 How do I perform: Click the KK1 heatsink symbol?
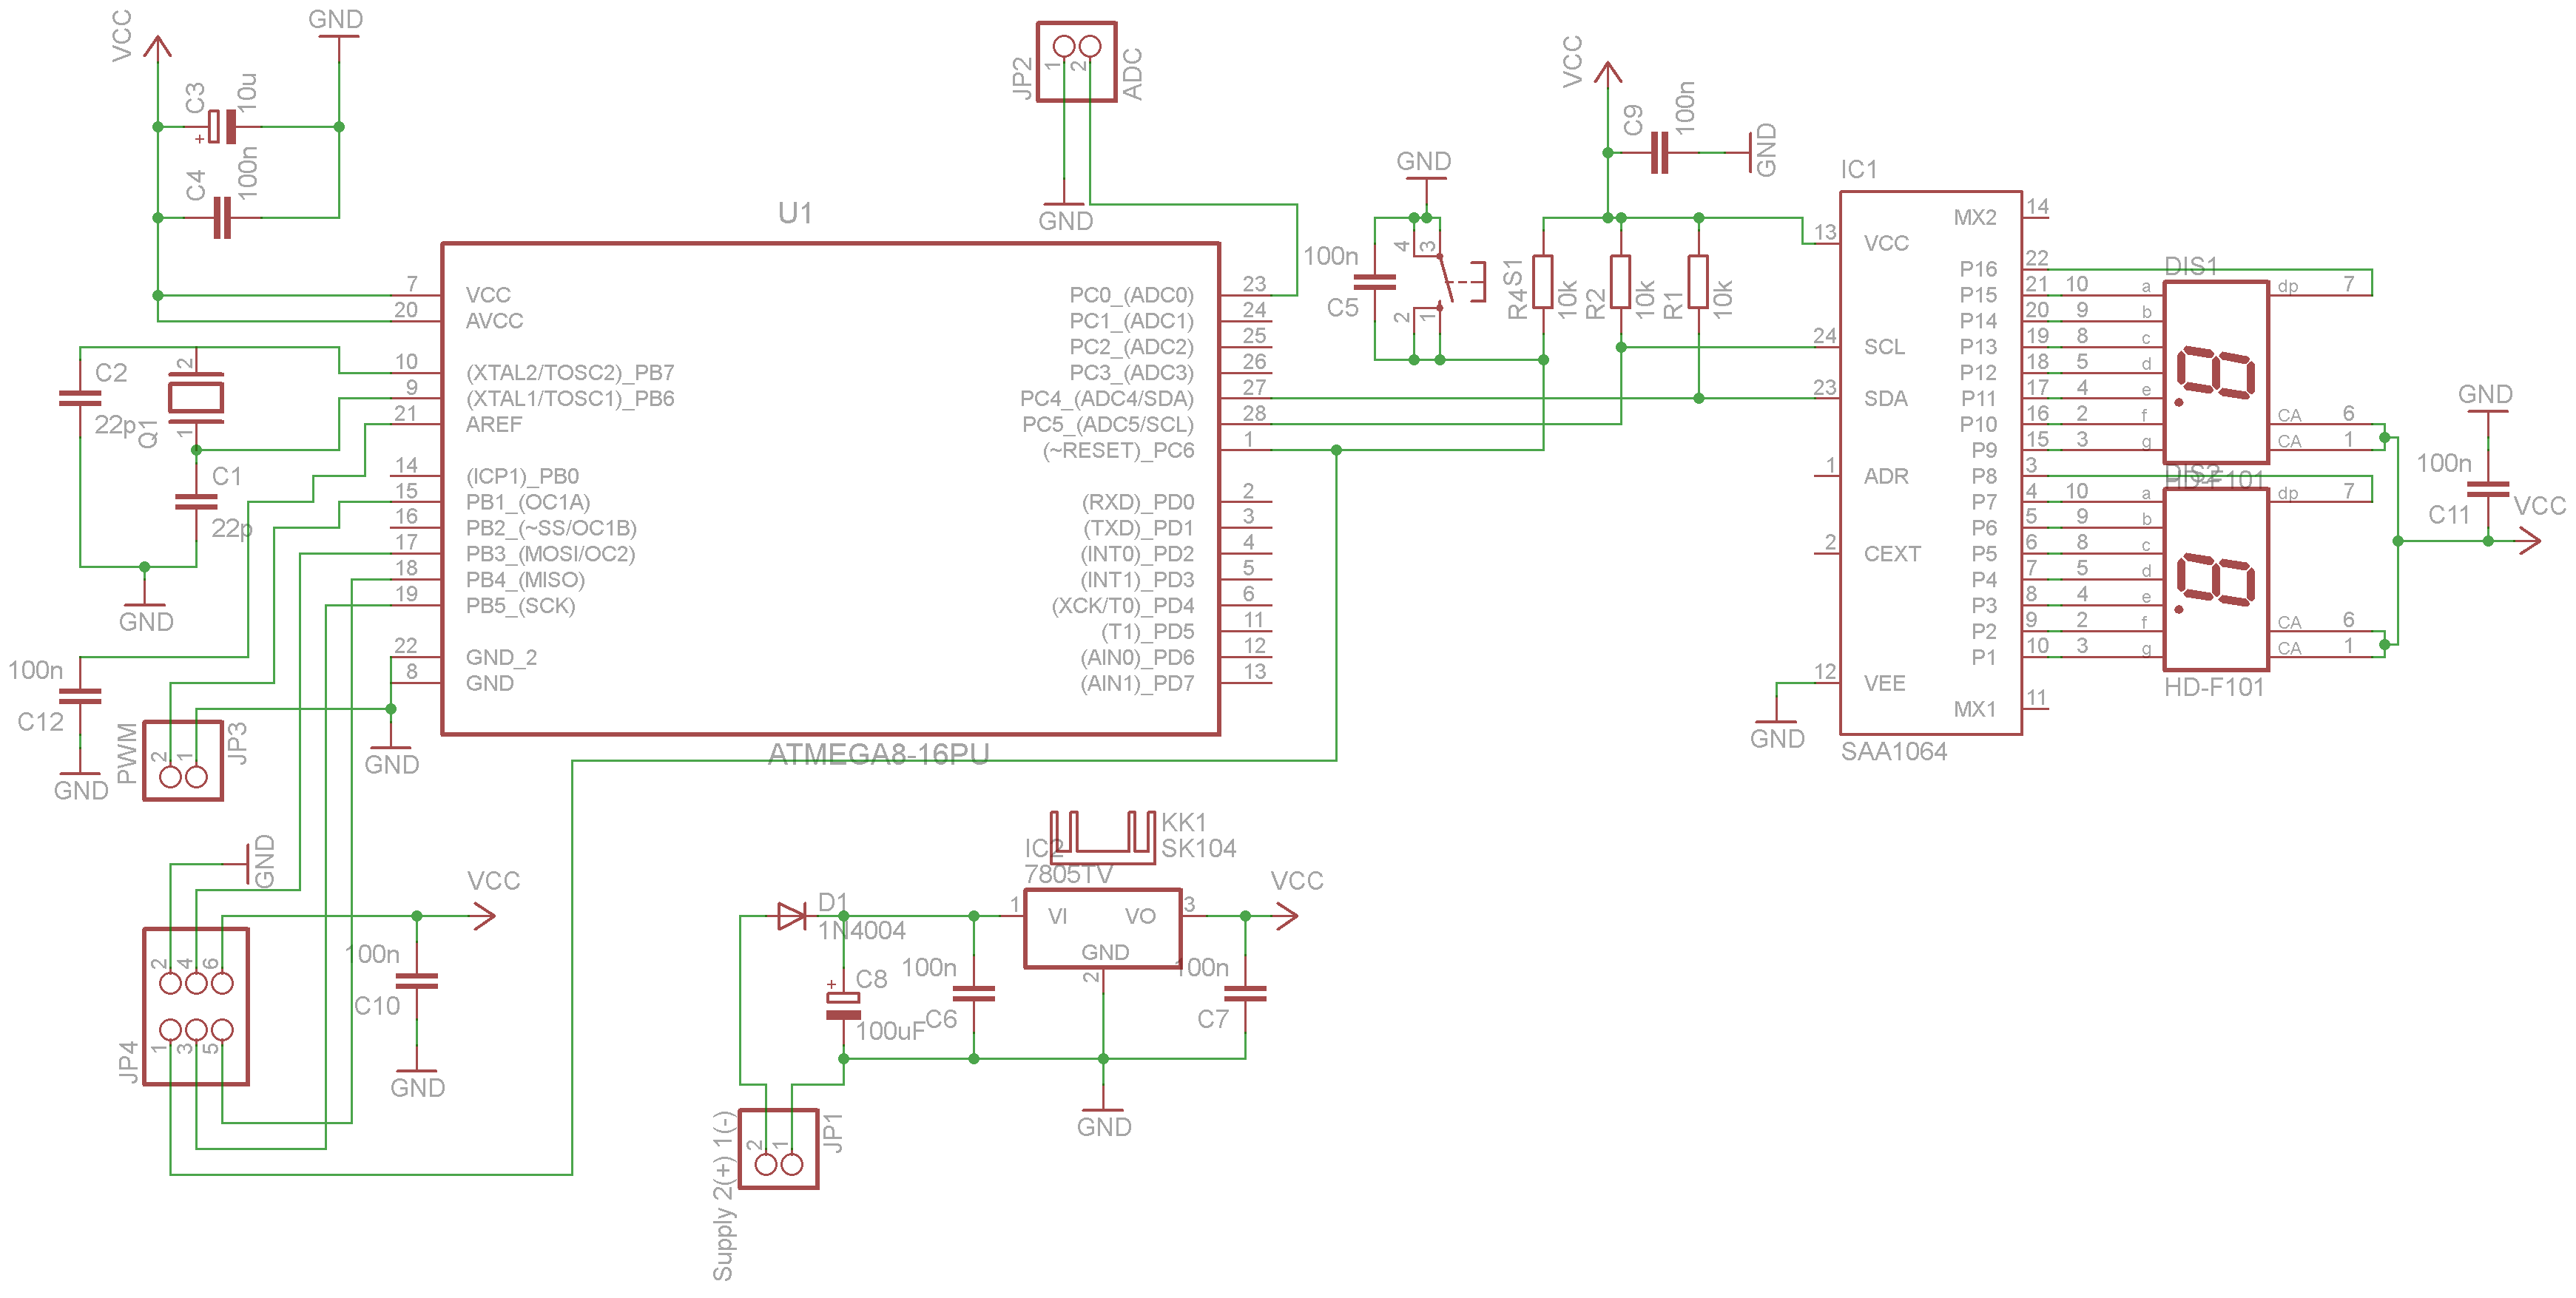(x=1102, y=838)
